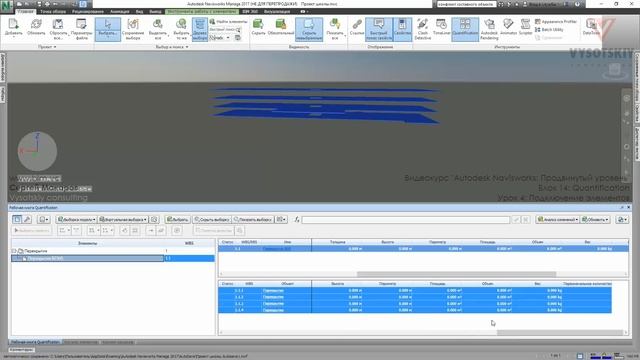Open Autodesk Rendering tool
Viewport: 640px width, 360px height.
tap(489, 29)
